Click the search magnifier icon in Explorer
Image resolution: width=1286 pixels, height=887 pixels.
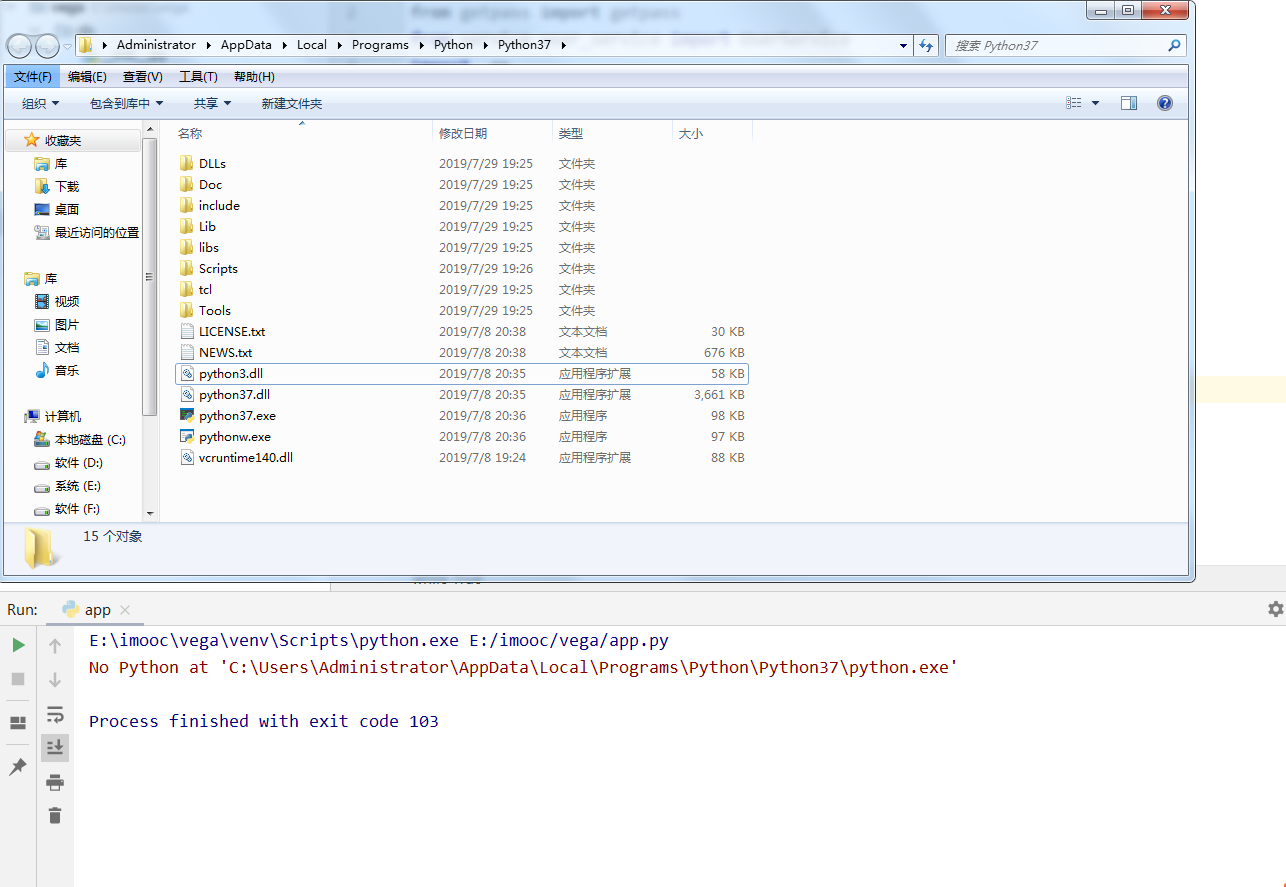1174,46
